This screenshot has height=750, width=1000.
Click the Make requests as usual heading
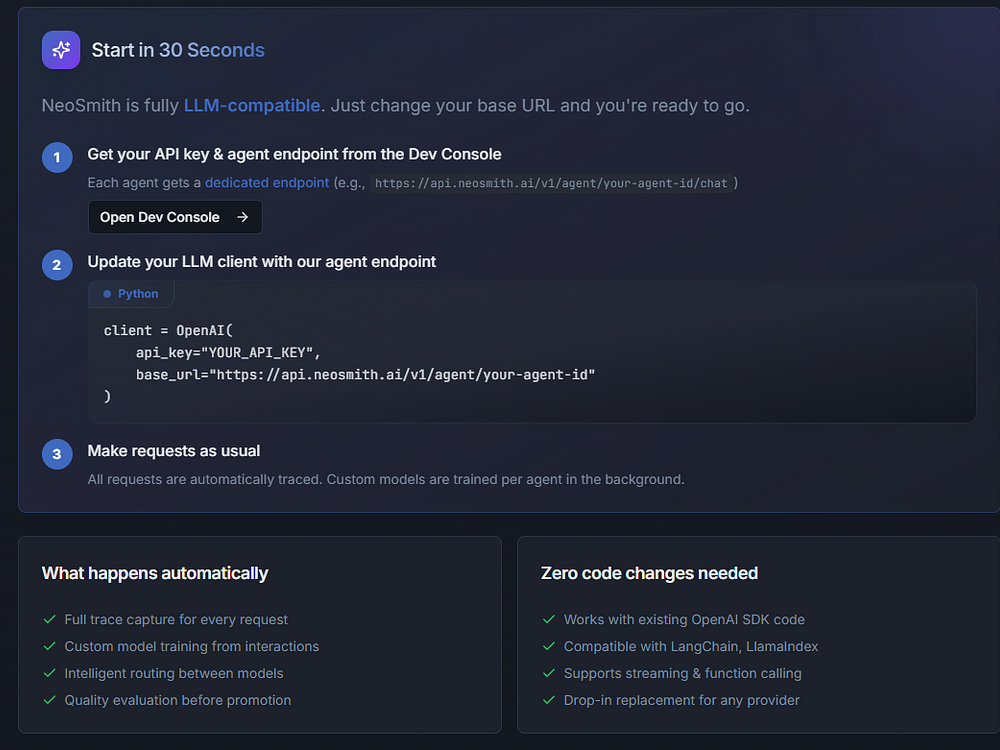pos(174,451)
